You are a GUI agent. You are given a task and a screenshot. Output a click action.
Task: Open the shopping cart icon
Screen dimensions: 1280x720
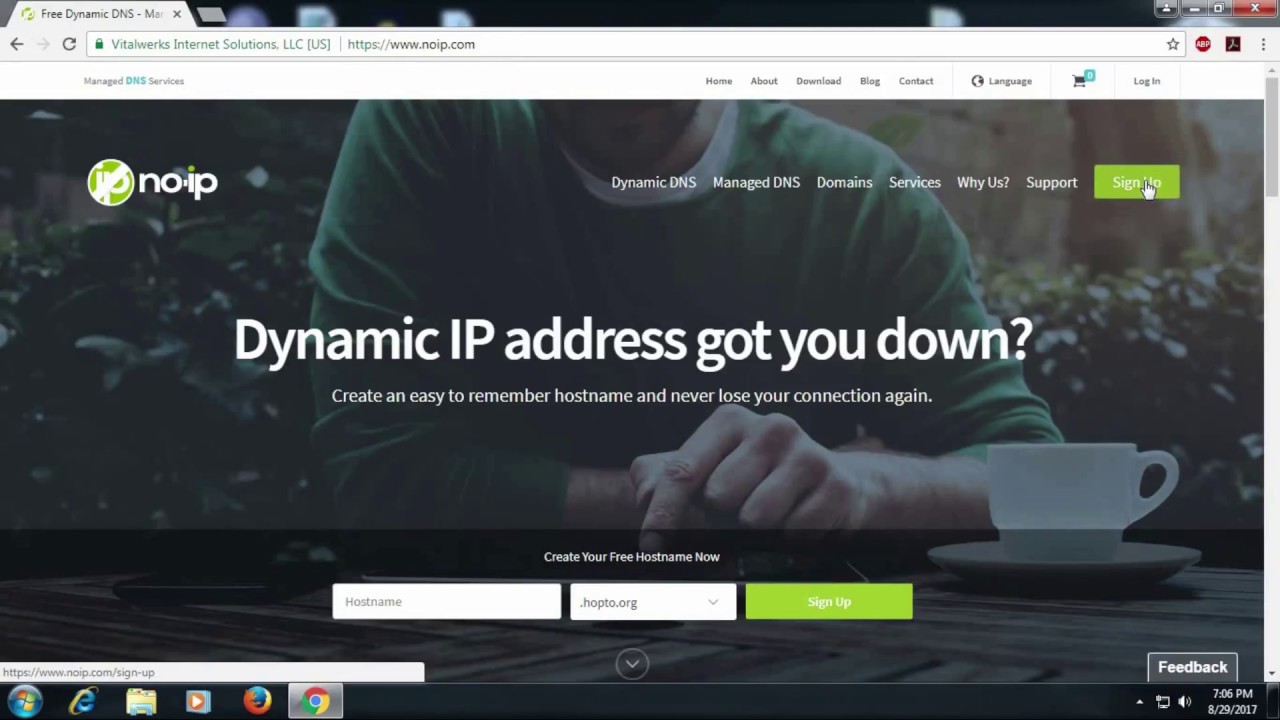tap(1082, 80)
